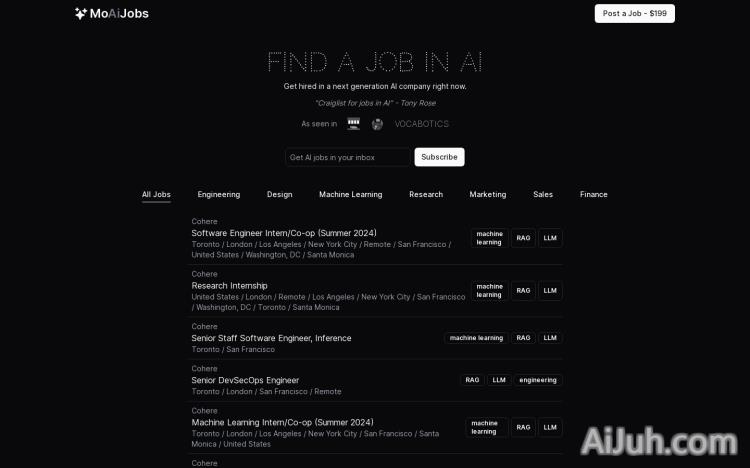Open the Sales tab

(543, 194)
